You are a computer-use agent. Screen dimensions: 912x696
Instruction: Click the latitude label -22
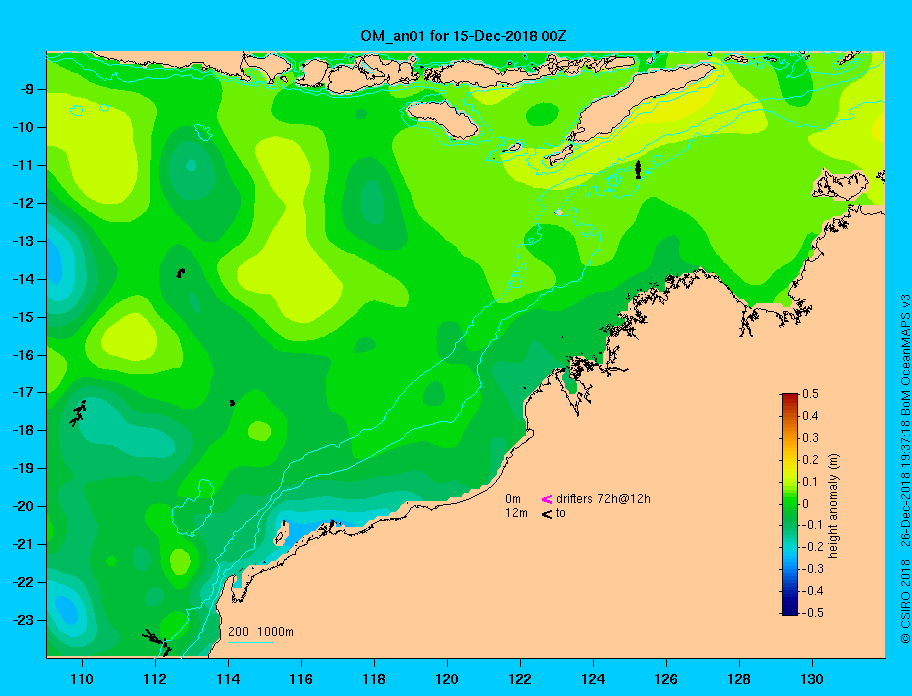[x=23, y=582]
